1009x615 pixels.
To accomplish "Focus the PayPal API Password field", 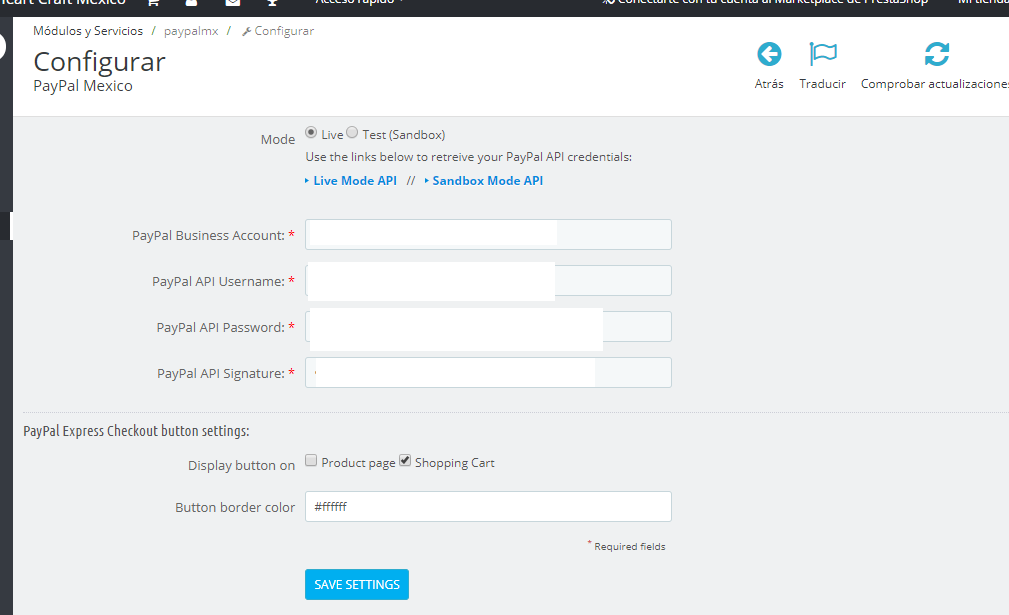I will click(x=488, y=327).
